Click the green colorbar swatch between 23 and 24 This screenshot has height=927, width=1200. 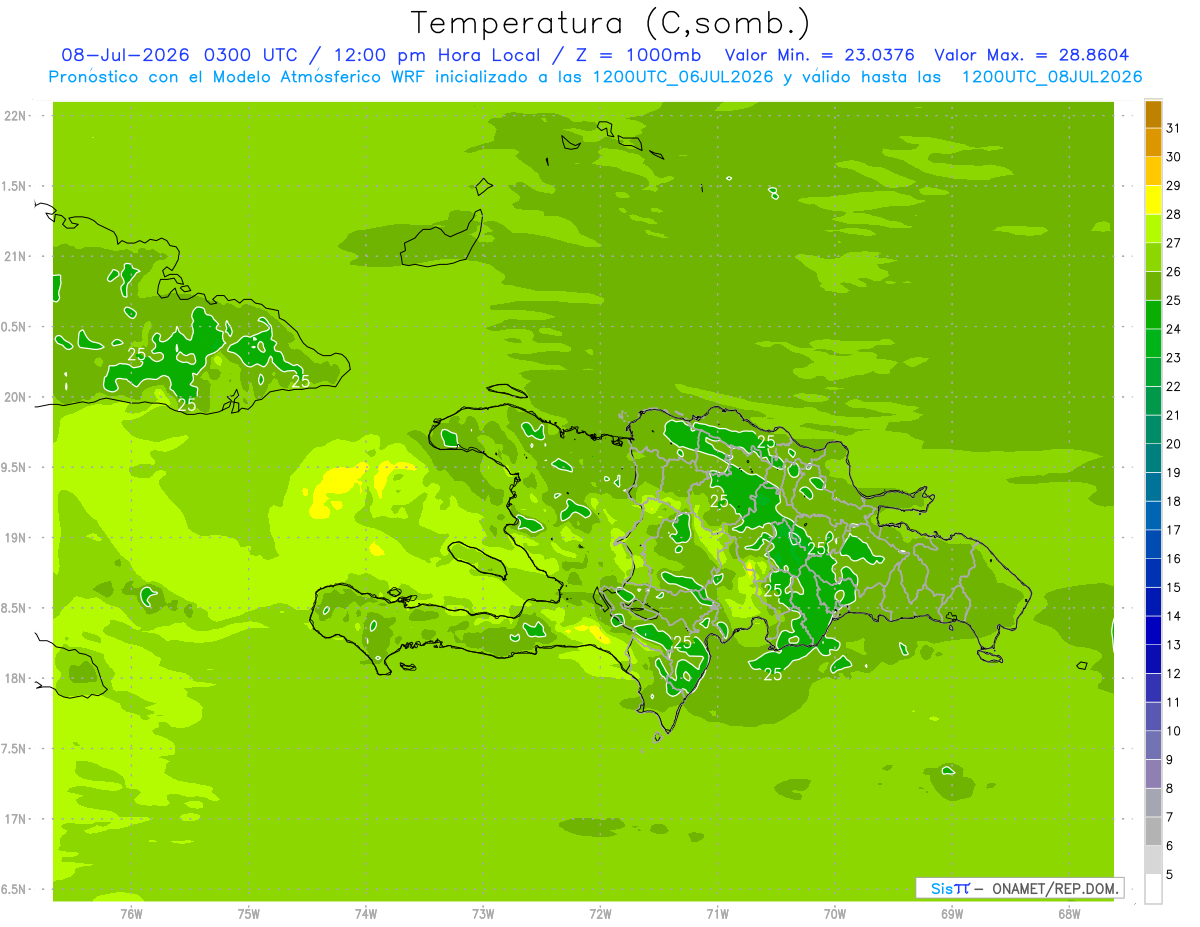[1153, 344]
